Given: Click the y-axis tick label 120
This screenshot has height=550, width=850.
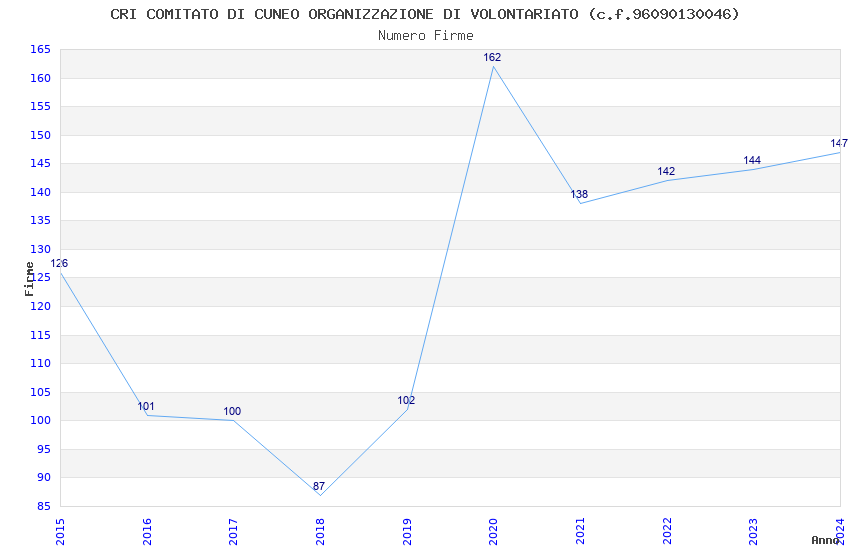Looking at the screenshot, I should 40,307.
